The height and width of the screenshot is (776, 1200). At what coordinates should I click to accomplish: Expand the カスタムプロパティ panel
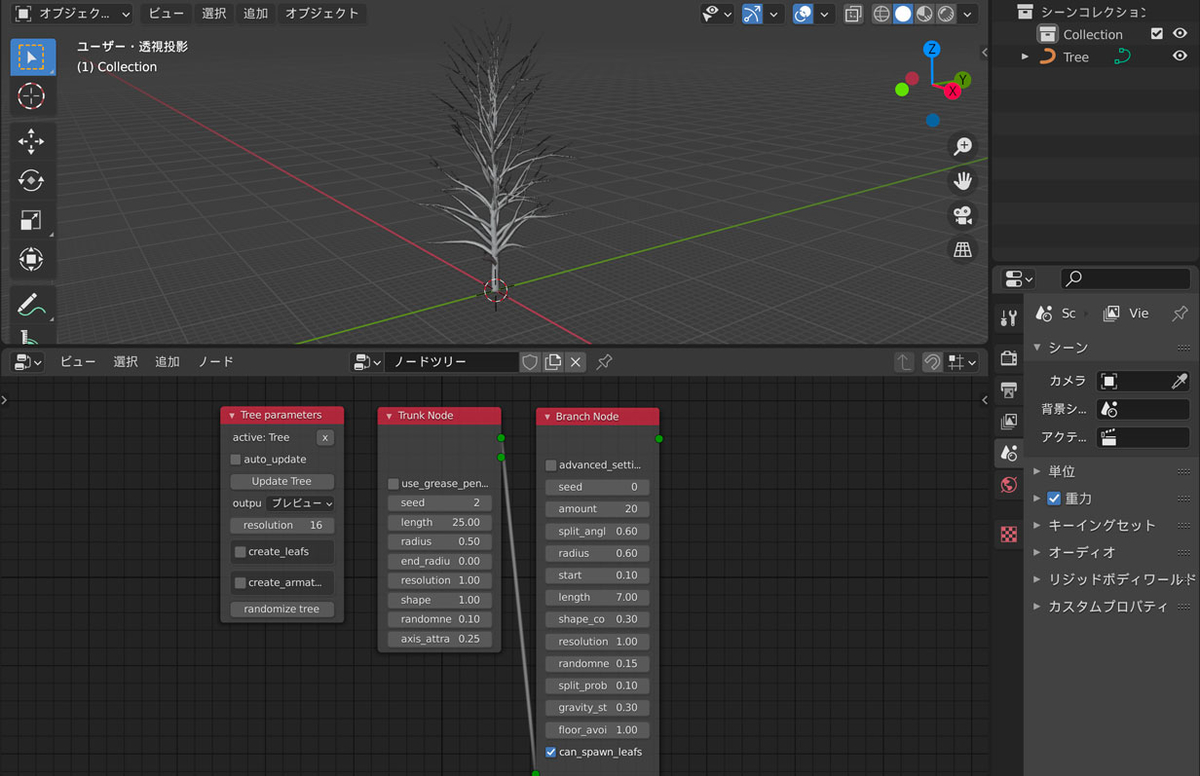tap(1038, 606)
